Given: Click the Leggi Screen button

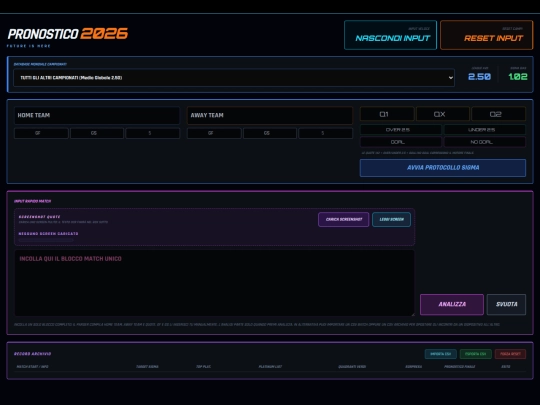Looking at the screenshot, I should 391,219.
